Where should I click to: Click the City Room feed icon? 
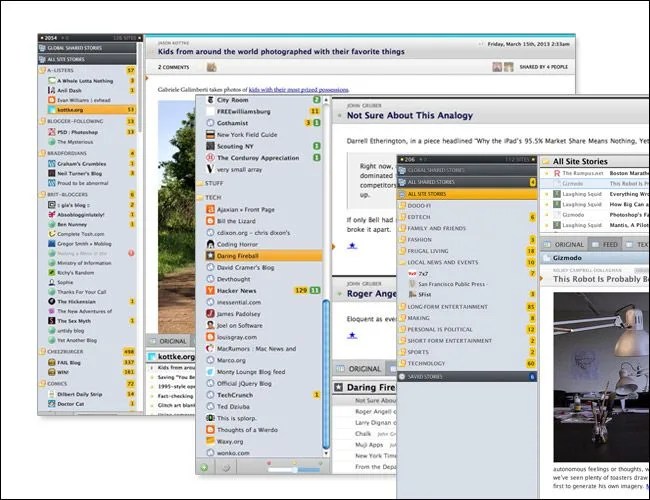coord(210,100)
